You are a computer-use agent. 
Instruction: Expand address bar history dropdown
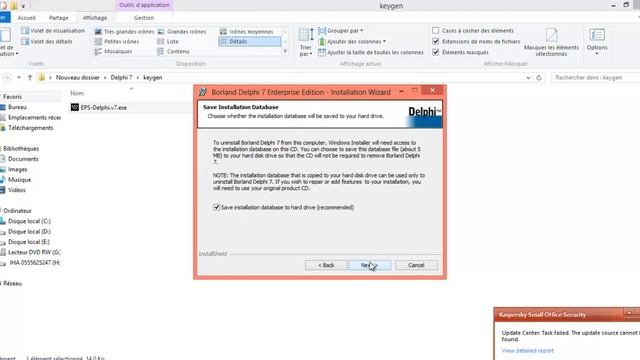(528, 78)
